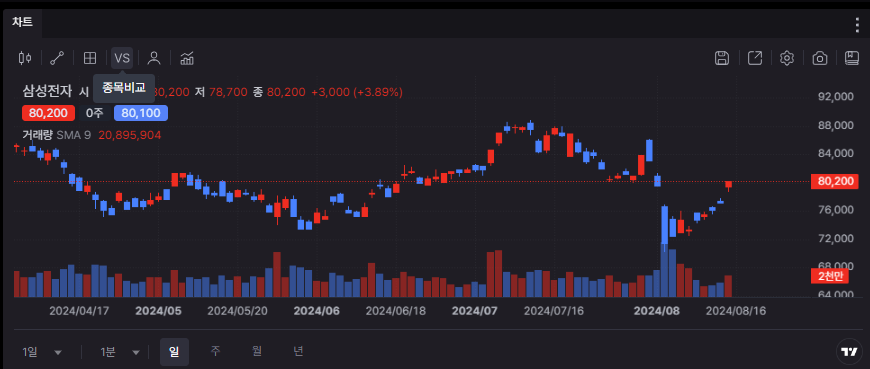This screenshot has width=870, height=369.
Task: Select the 일 daily timeframe
Action: coord(174,352)
